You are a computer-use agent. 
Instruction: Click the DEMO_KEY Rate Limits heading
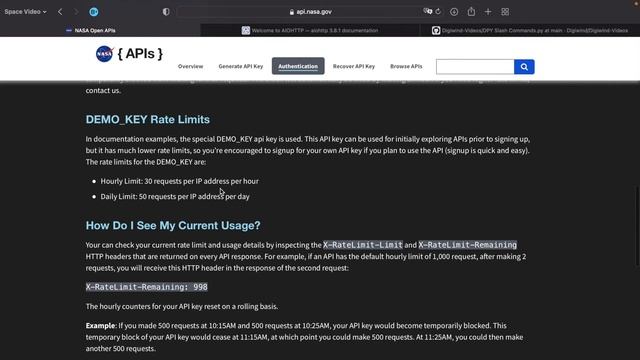pyautogui.click(x=148, y=120)
